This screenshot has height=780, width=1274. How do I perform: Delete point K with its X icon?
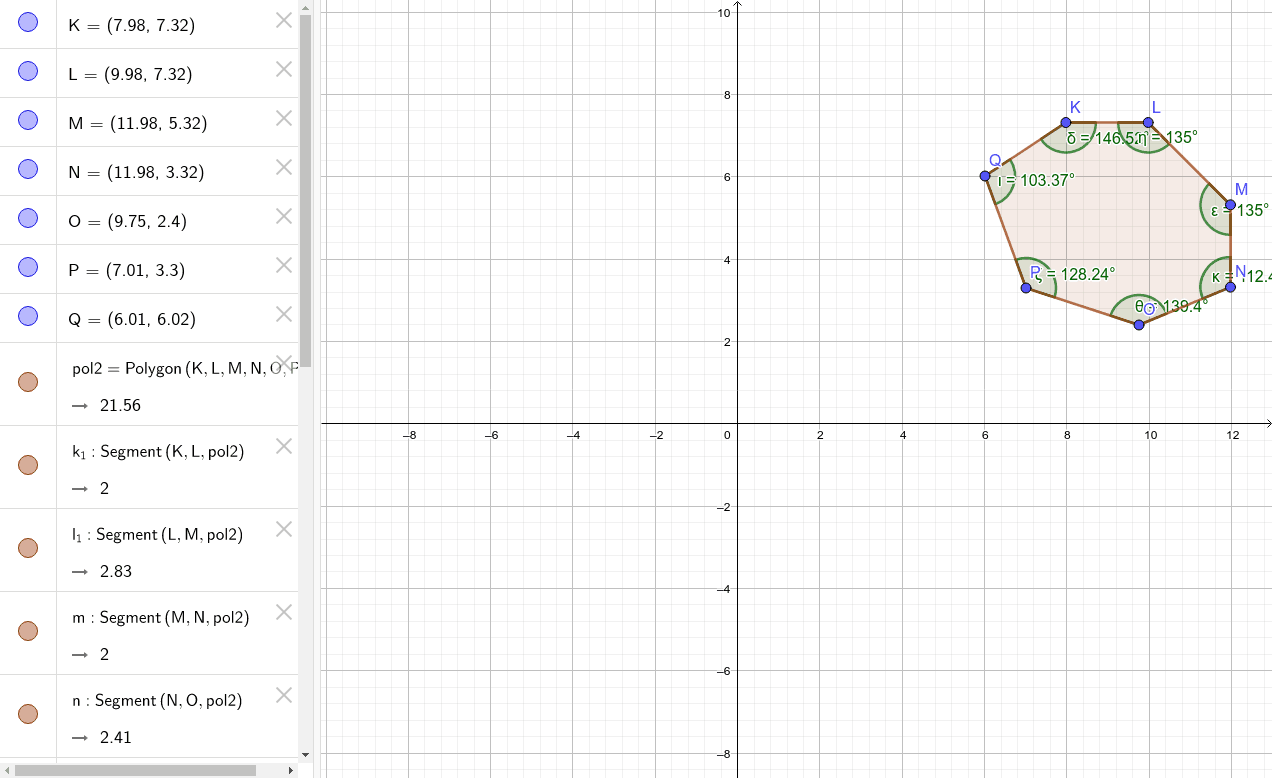[284, 20]
